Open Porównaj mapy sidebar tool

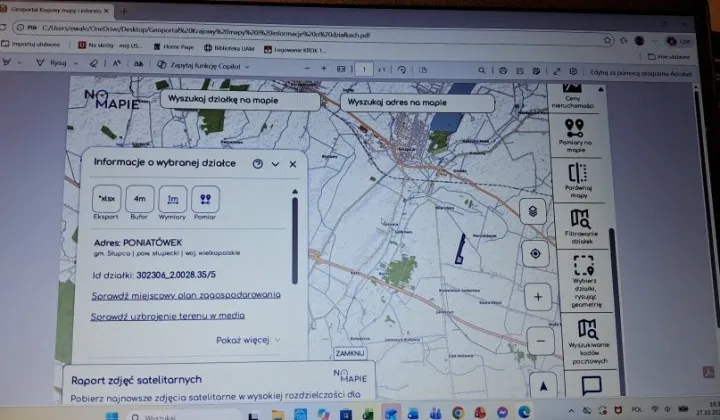(x=578, y=180)
